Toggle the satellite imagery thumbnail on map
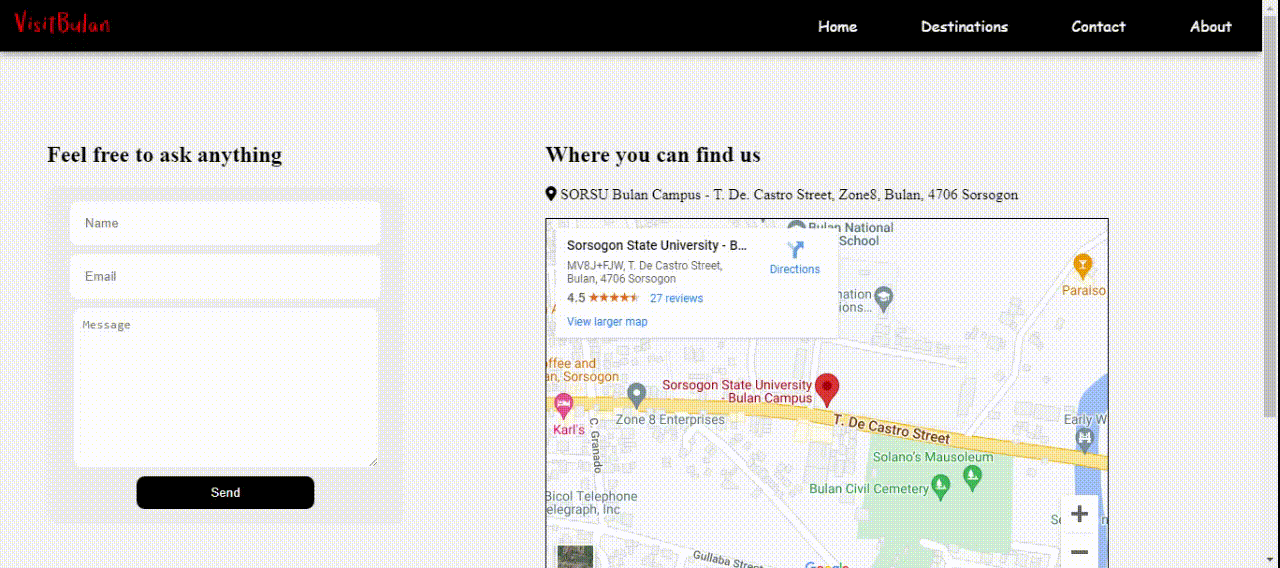The image size is (1280, 568). point(575,556)
